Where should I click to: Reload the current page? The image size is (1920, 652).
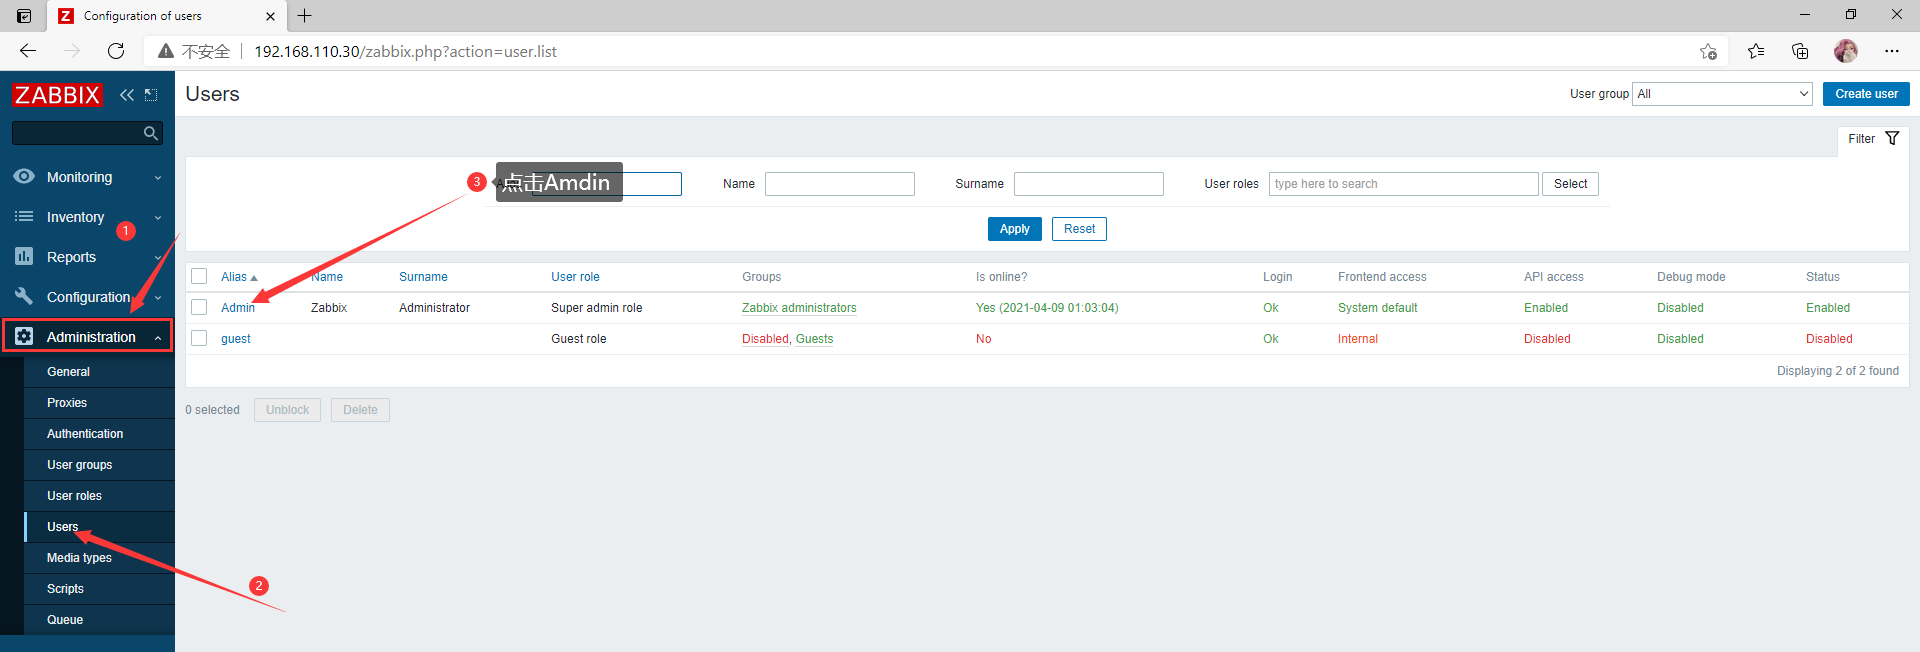coord(116,51)
